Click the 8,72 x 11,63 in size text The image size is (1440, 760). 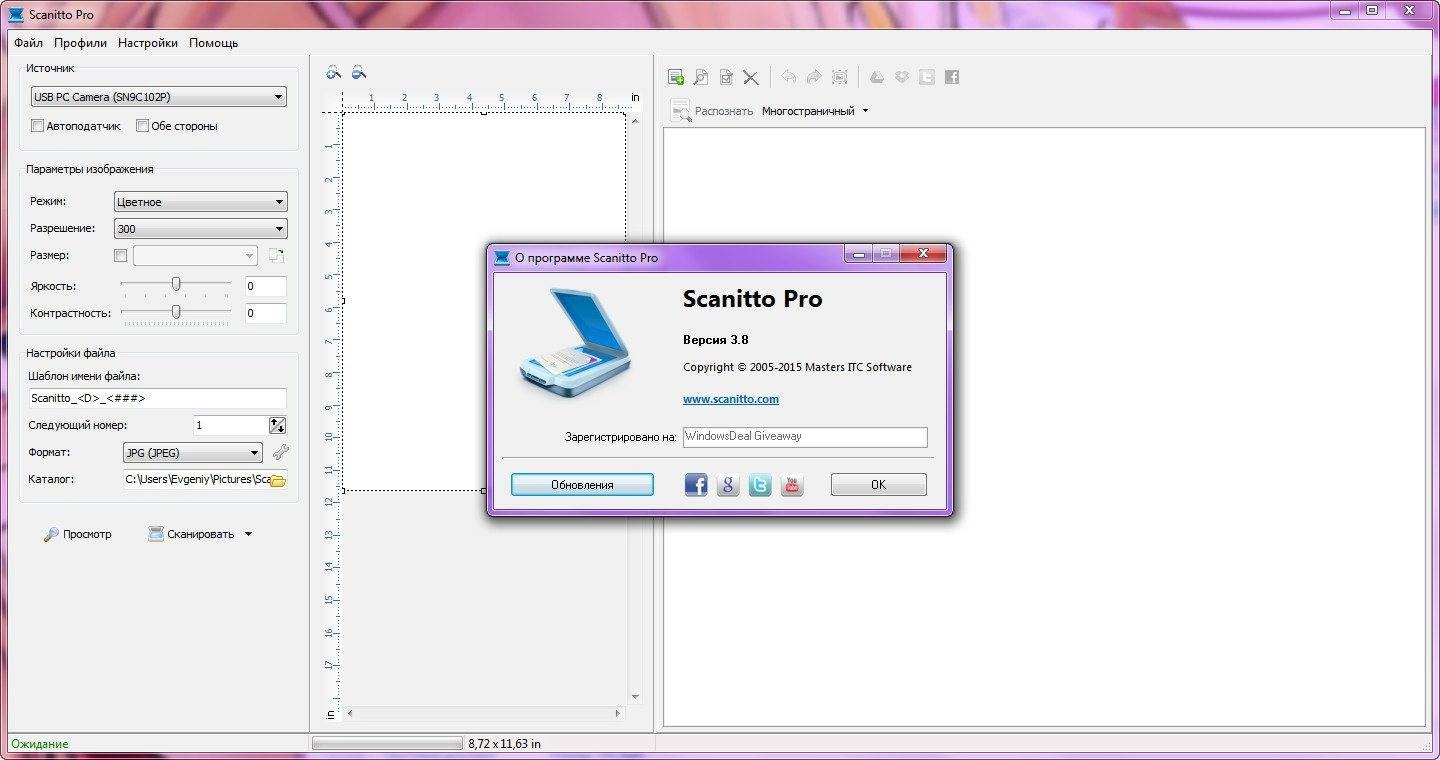(504, 744)
